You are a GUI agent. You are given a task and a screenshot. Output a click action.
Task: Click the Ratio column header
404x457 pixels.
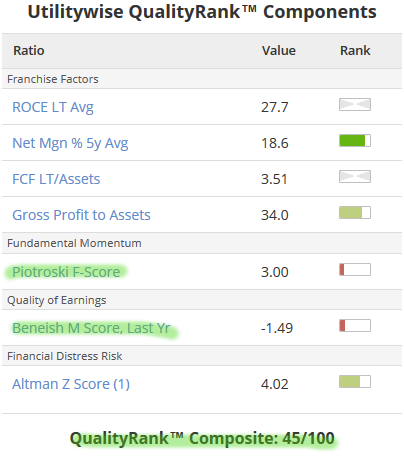pyautogui.click(x=29, y=51)
